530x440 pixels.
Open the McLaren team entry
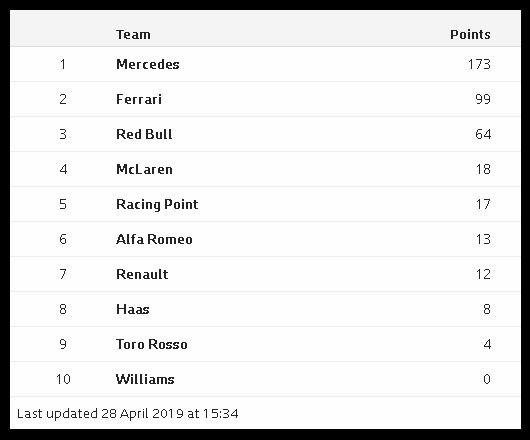pos(144,169)
